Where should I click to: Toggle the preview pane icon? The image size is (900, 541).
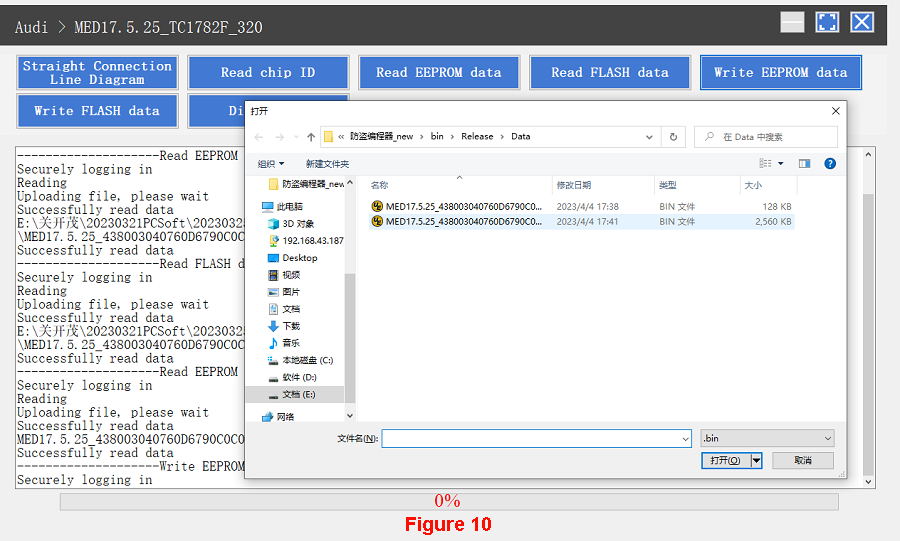pos(805,164)
